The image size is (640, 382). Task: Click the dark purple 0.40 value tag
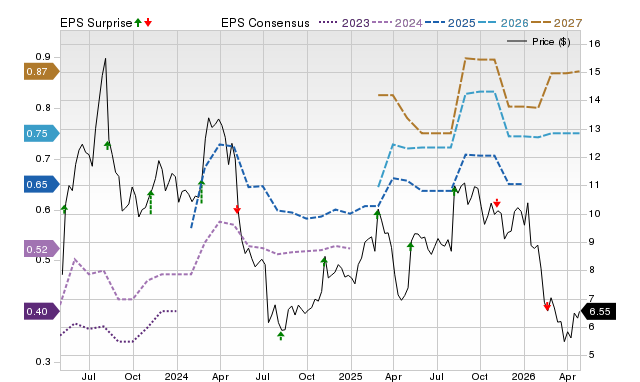point(41,312)
